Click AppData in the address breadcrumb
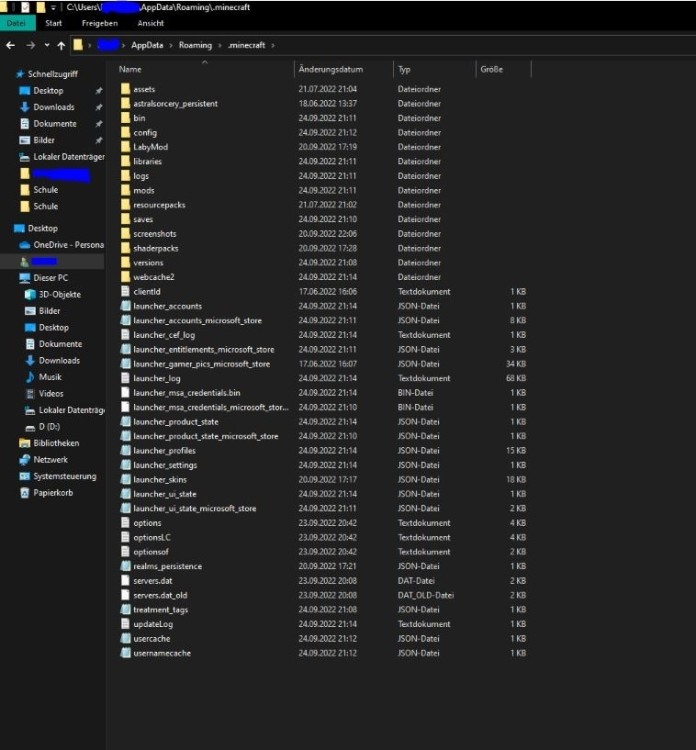The image size is (696, 750). [147, 45]
